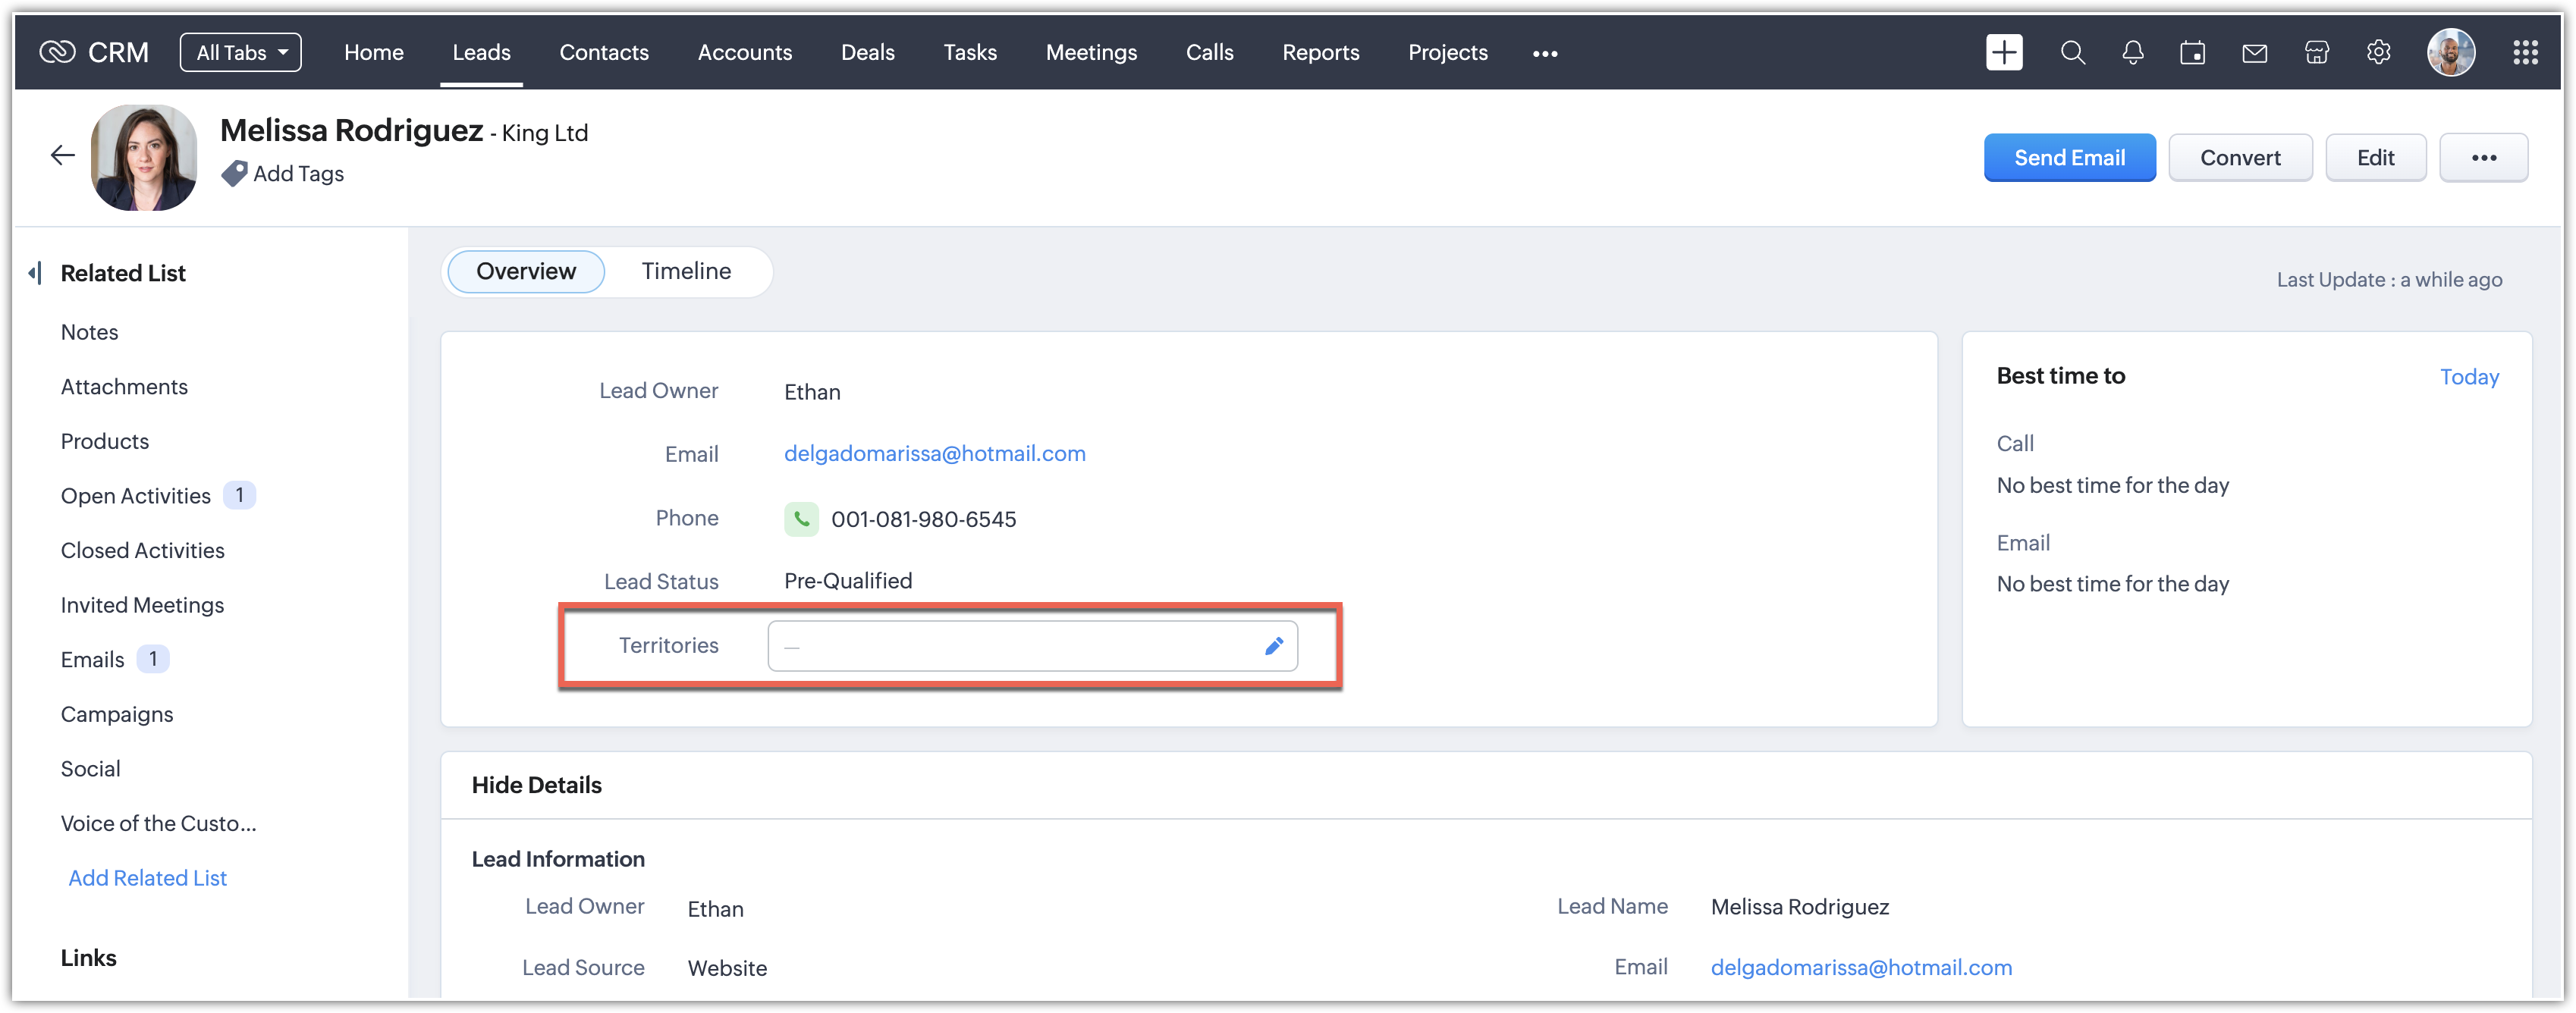Open the notifications bell icon
2576x1013 pixels.
click(2132, 52)
